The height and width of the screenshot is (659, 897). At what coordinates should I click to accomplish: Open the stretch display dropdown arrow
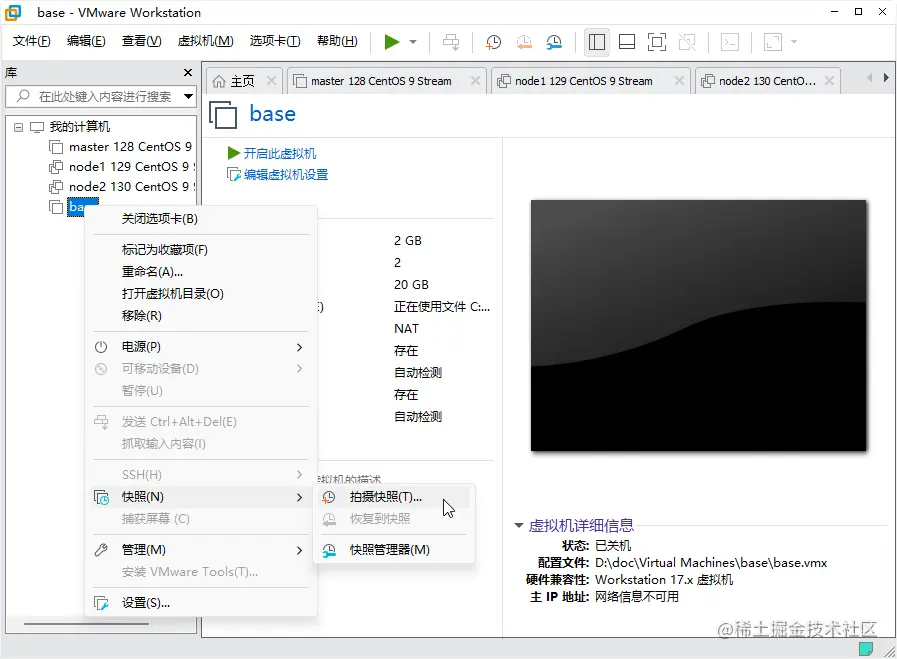(794, 42)
